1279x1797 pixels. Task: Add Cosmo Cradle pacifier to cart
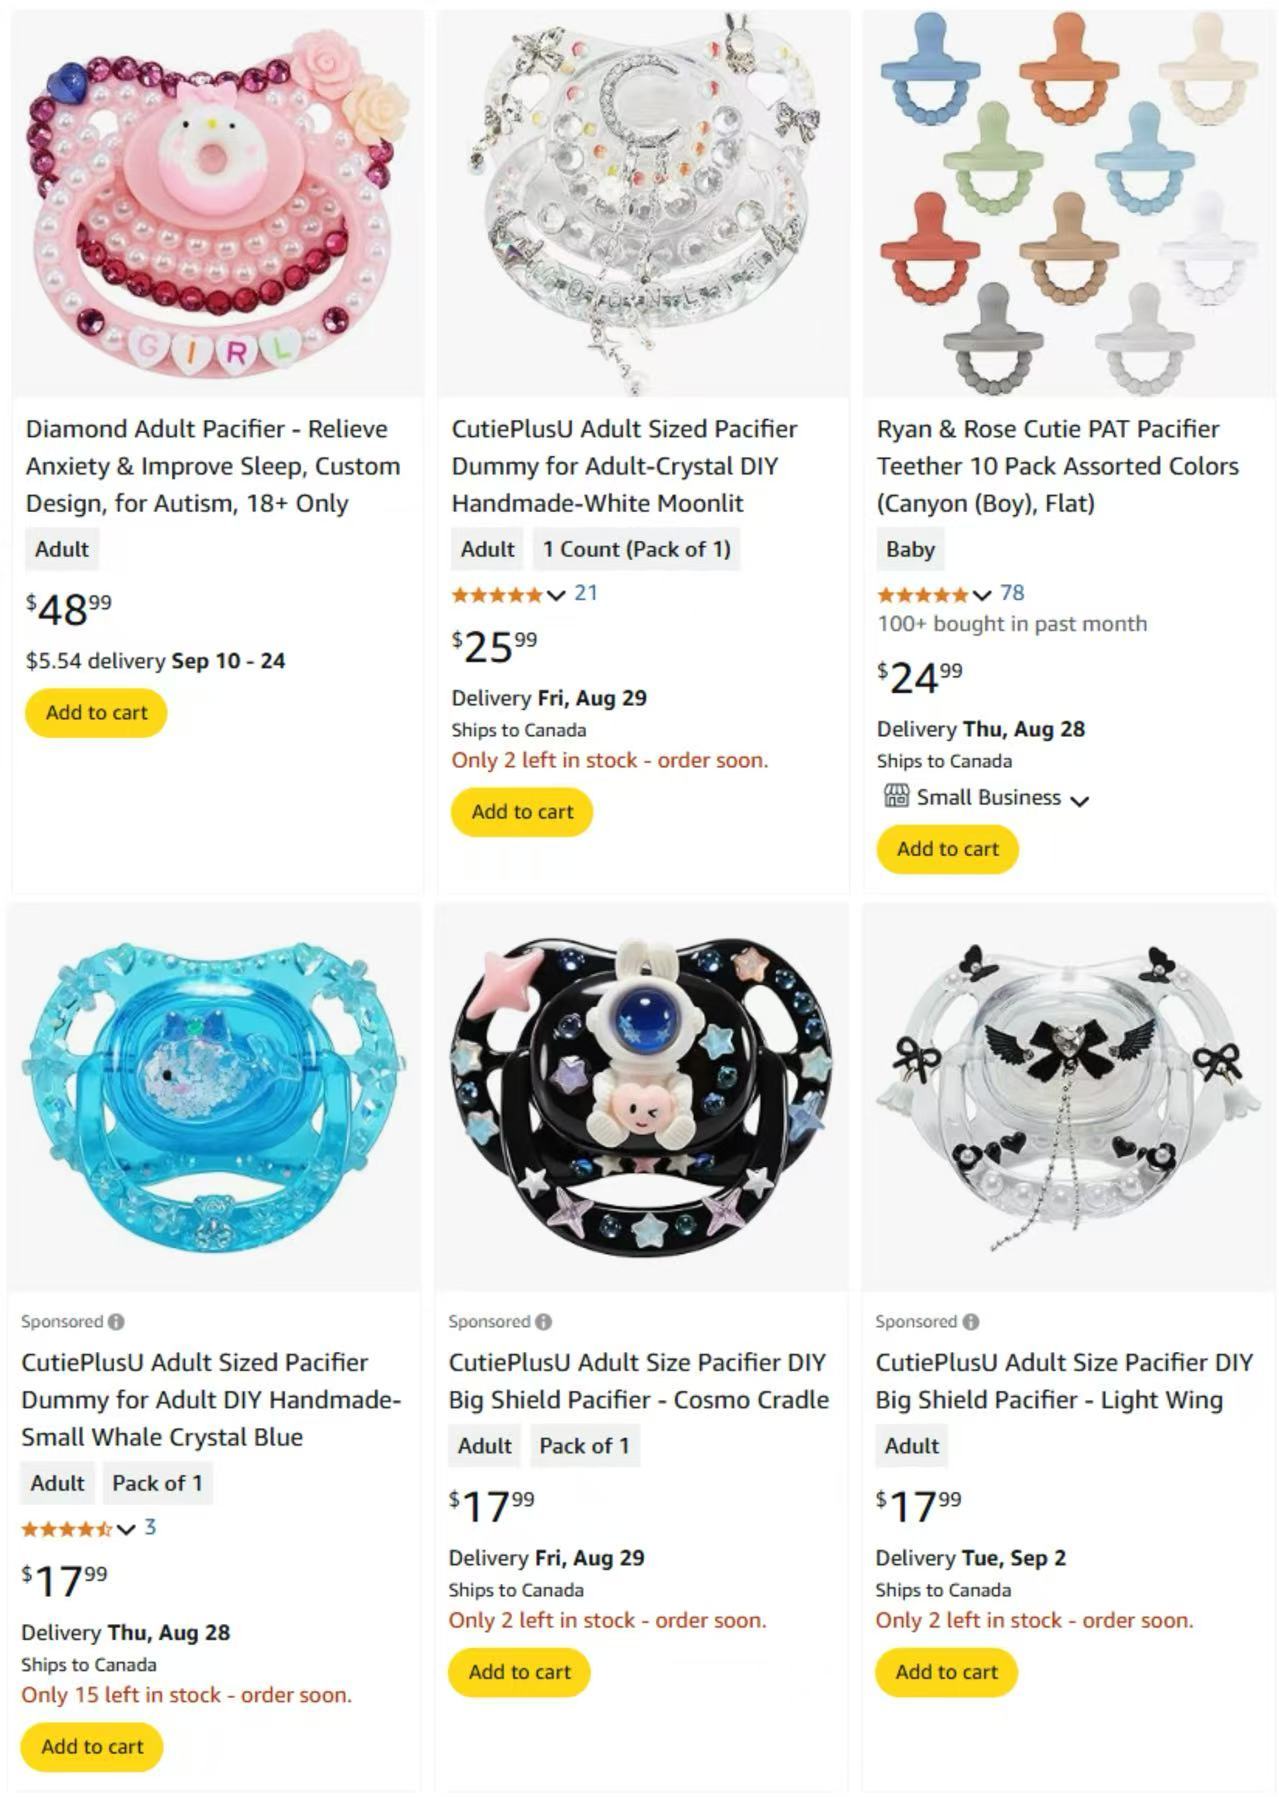[x=519, y=1672]
